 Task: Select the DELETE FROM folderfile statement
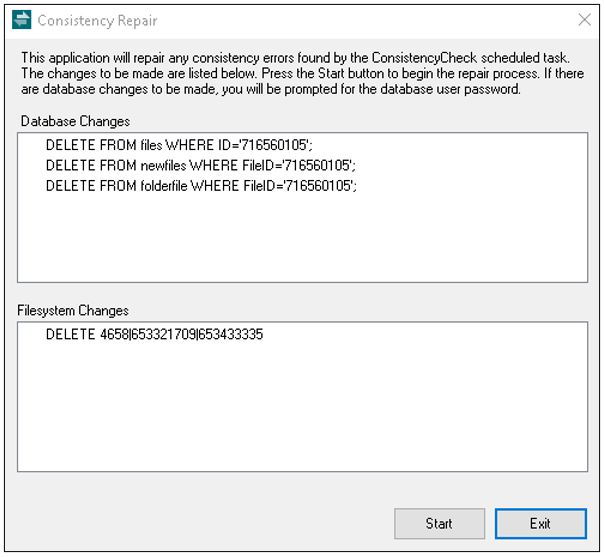(201, 186)
